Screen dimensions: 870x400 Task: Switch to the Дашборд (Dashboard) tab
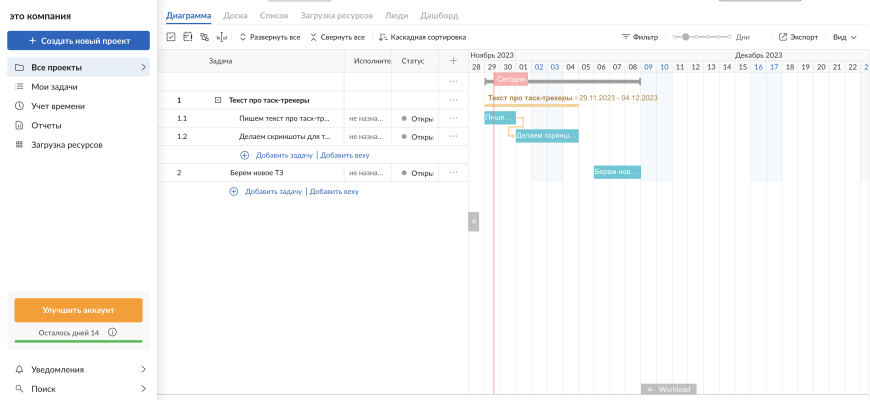[x=439, y=16]
